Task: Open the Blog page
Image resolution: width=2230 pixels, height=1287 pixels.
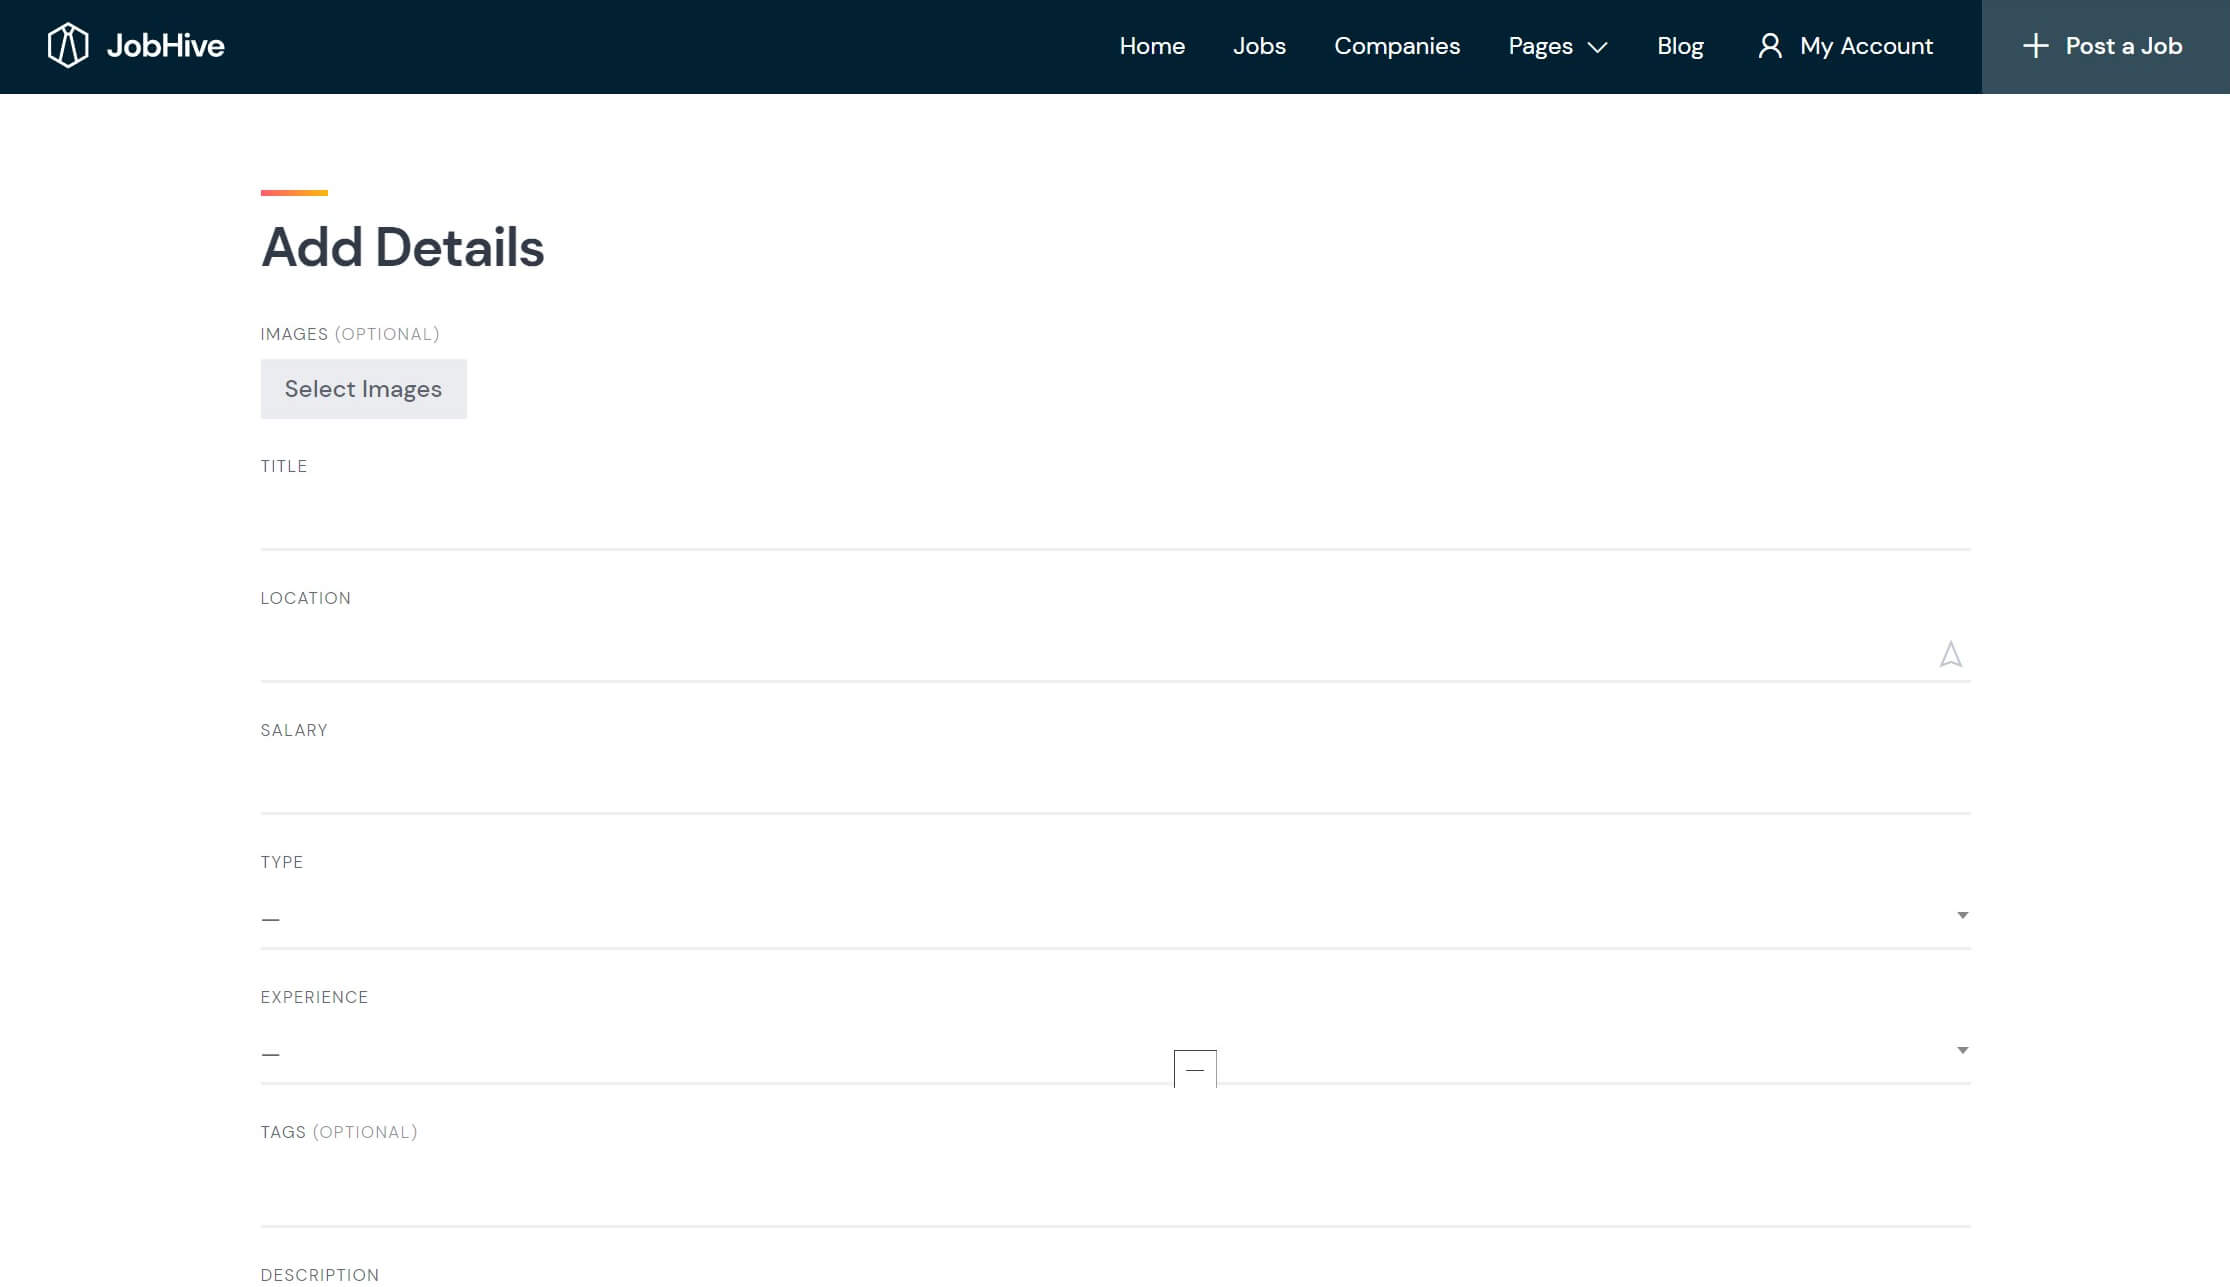Action: 1680,46
